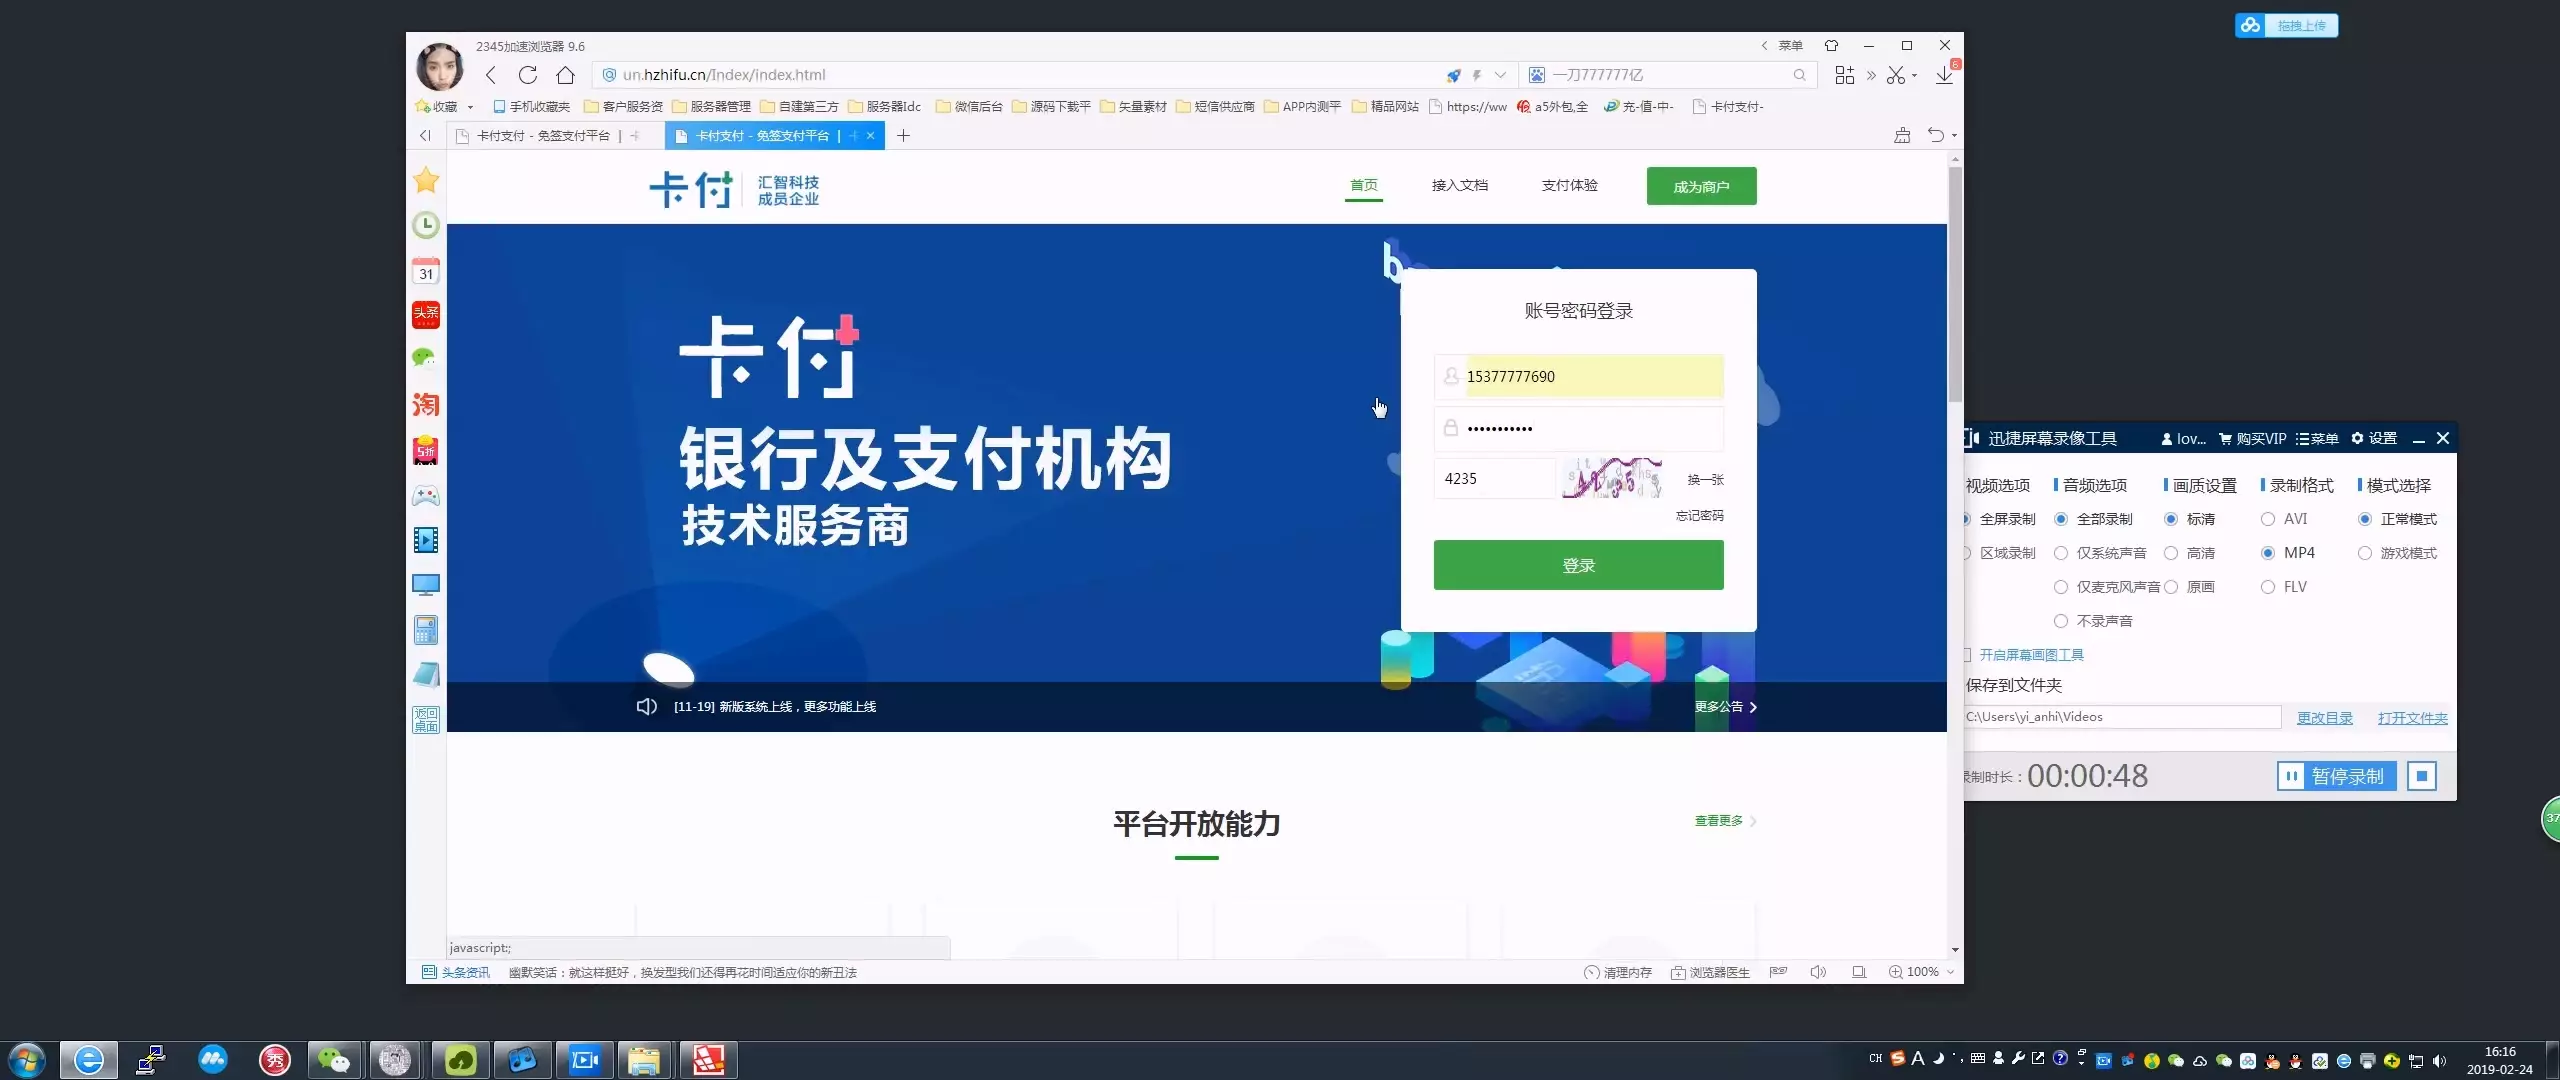The image size is (2560, 1080).
Task: Open the favorites star in the sidebar
Action: coord(426,180)
